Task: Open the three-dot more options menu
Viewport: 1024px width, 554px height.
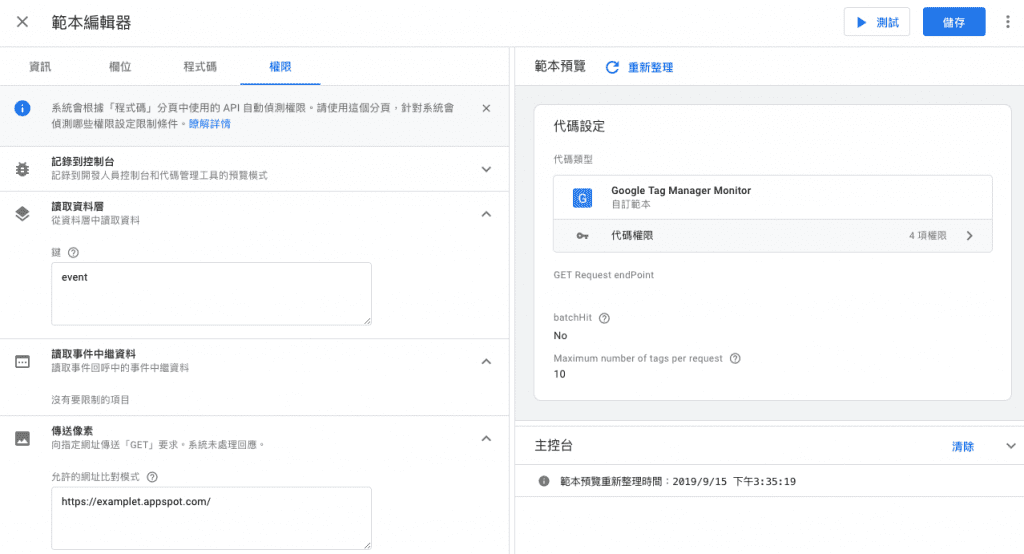Action: click(1008, 22)
